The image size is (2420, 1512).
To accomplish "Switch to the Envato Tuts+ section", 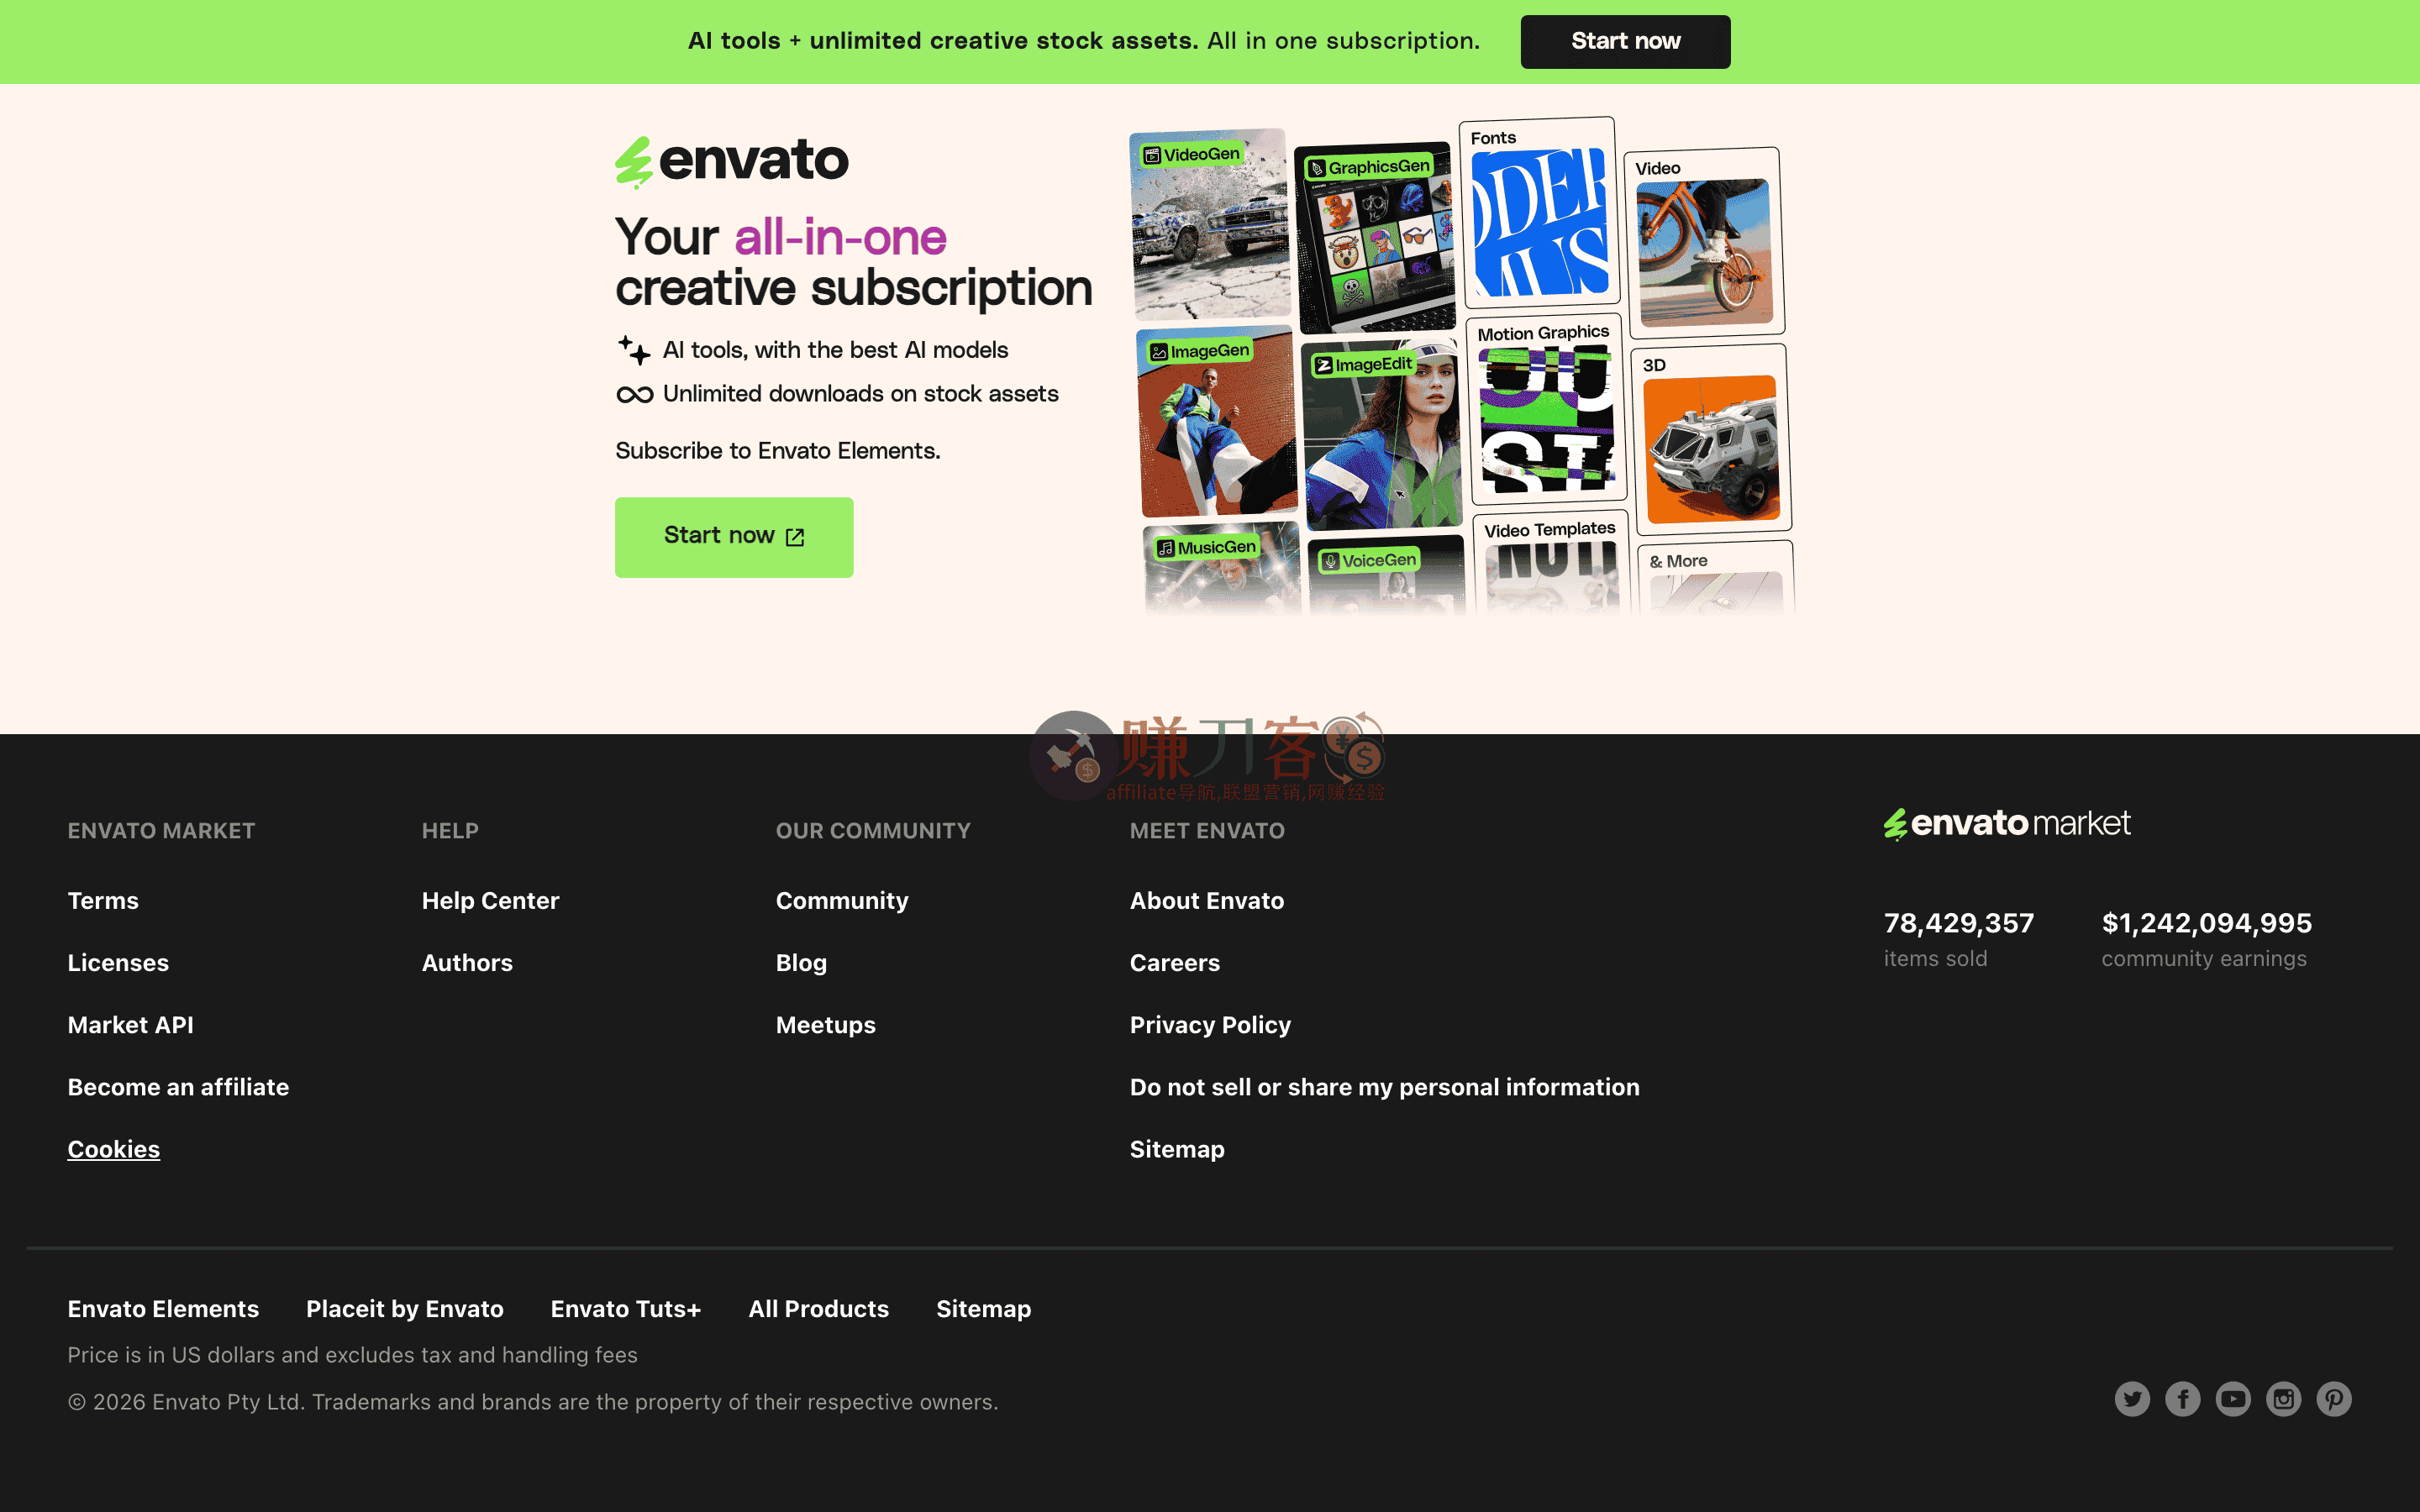I will 626,1308.
